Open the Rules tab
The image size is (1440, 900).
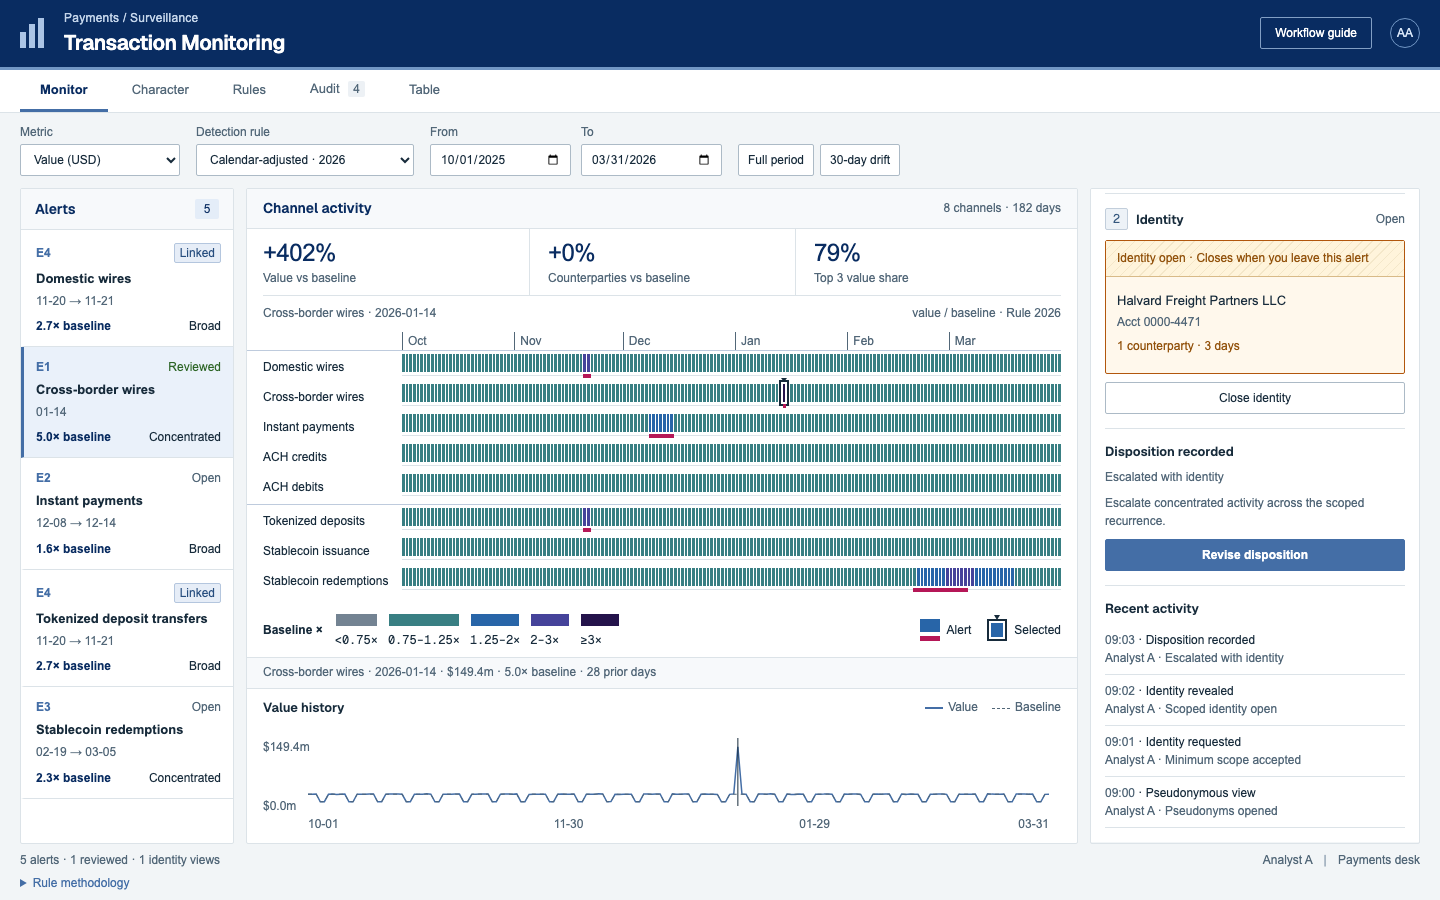[x=249, y=90]
